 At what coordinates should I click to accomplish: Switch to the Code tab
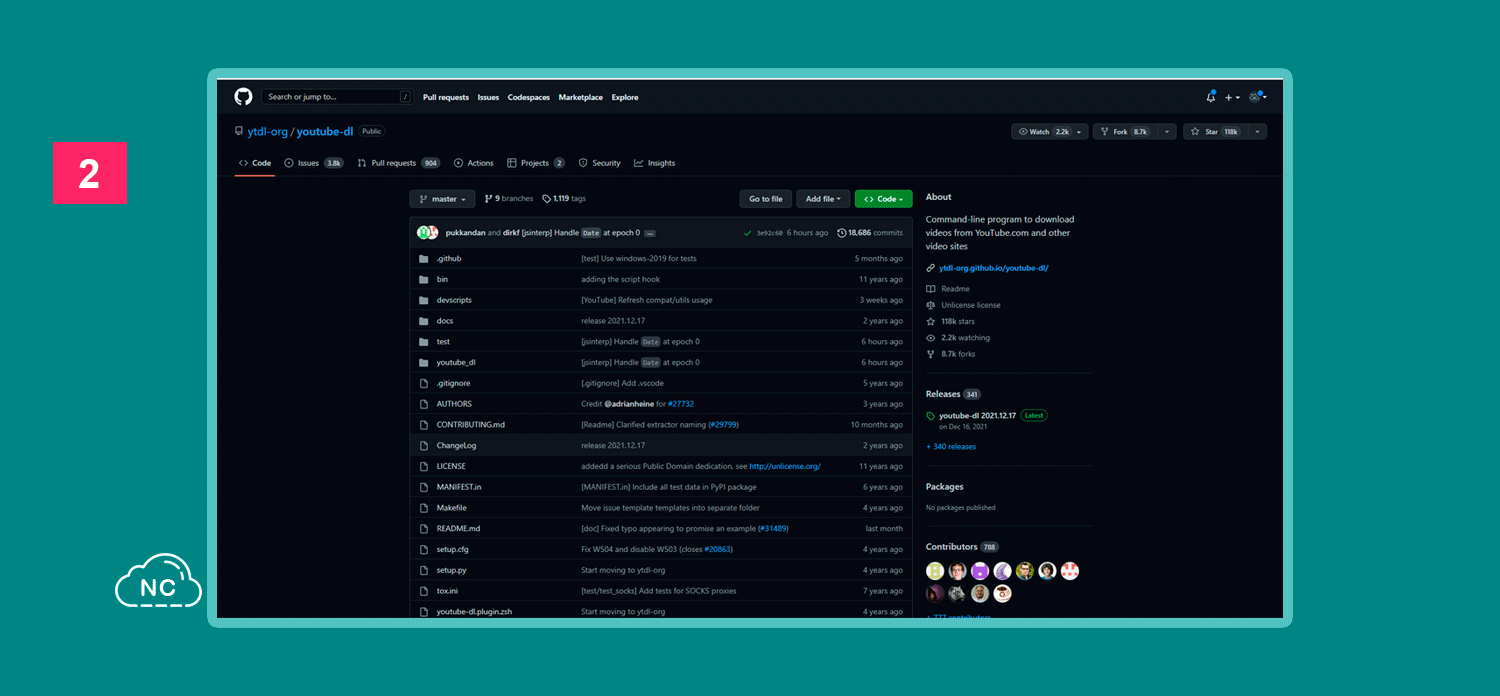tap(254, 163)
